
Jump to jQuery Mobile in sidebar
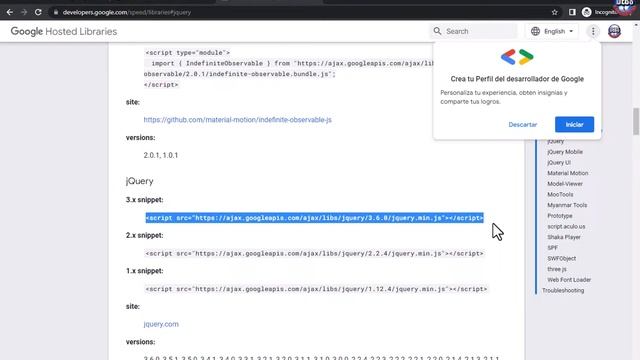point(565,152)
